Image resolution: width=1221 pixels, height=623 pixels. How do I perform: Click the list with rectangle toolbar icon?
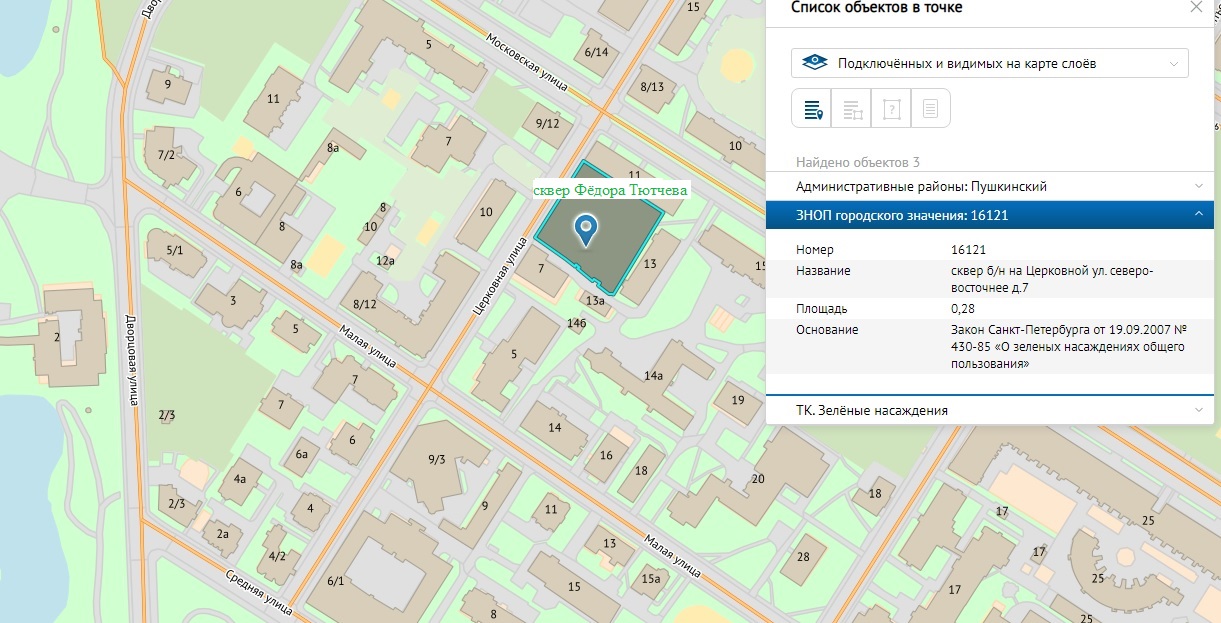pos(852,109)
